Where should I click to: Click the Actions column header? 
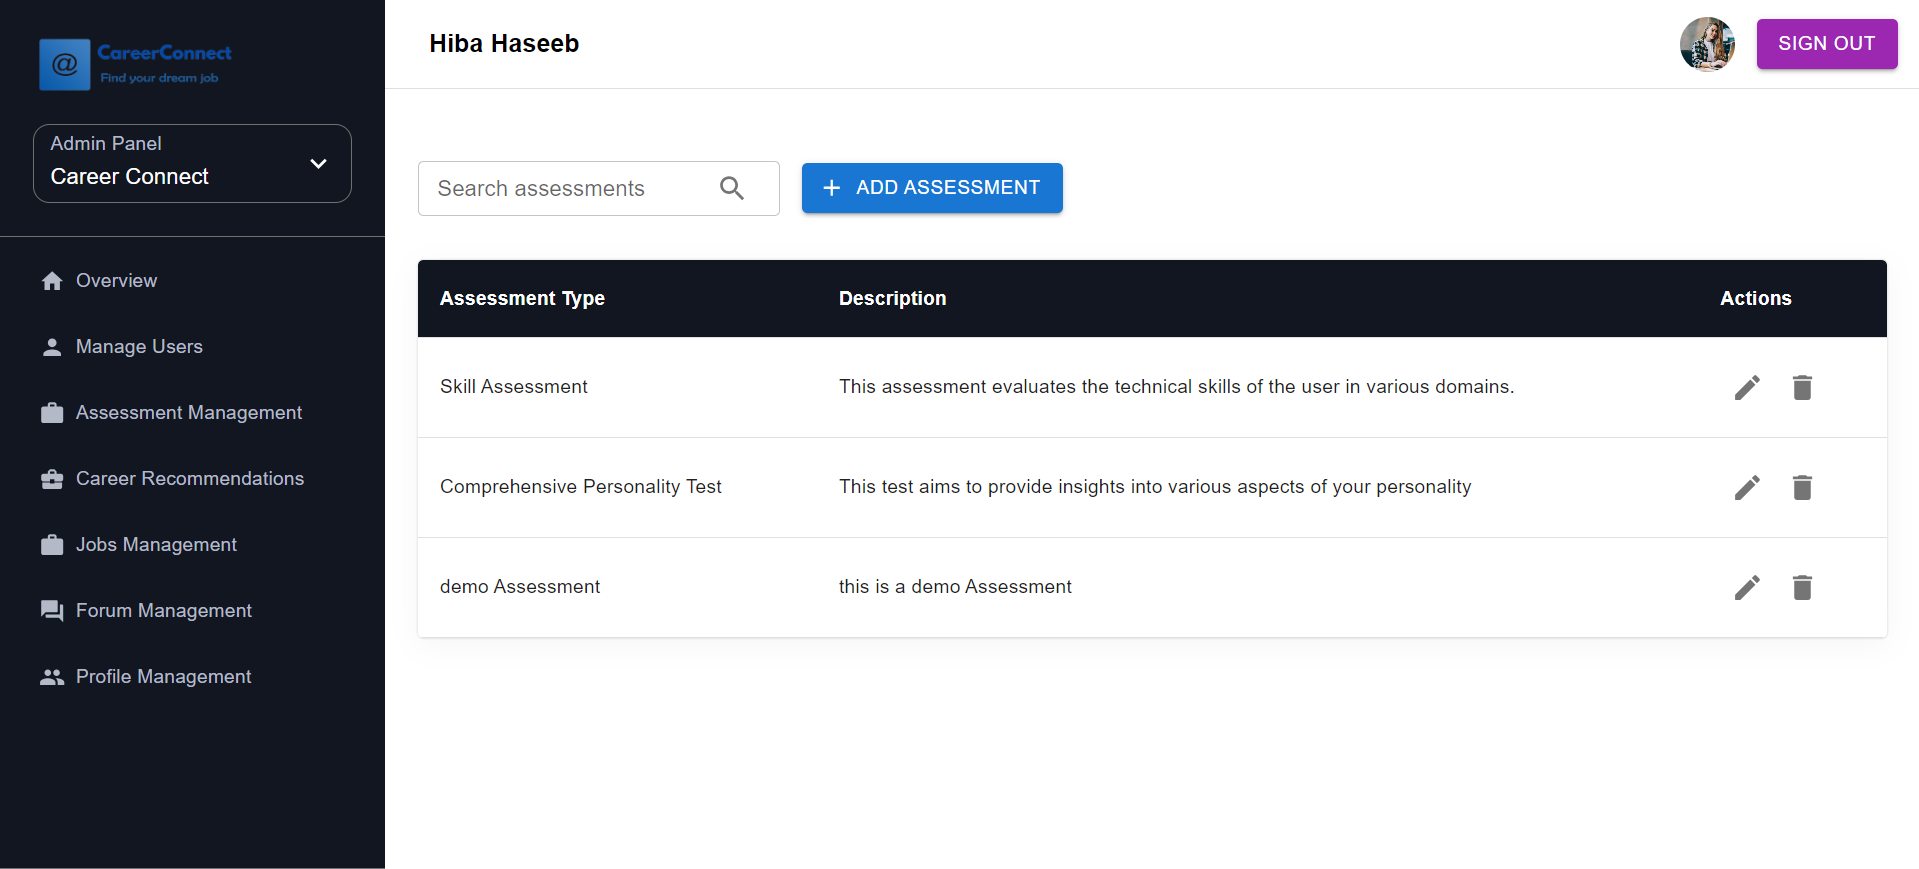tap(1755, 298)
